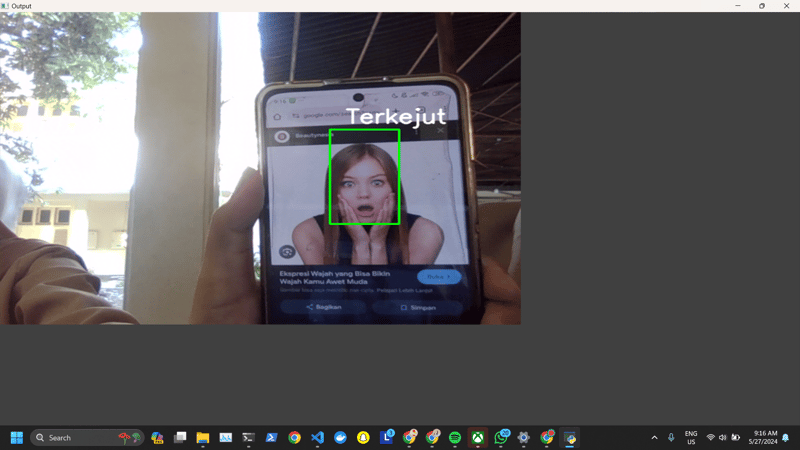Viewport: 800px width, 450px height.
Task: Open Wi-Fi network settings in the tray
Action: 710,438
